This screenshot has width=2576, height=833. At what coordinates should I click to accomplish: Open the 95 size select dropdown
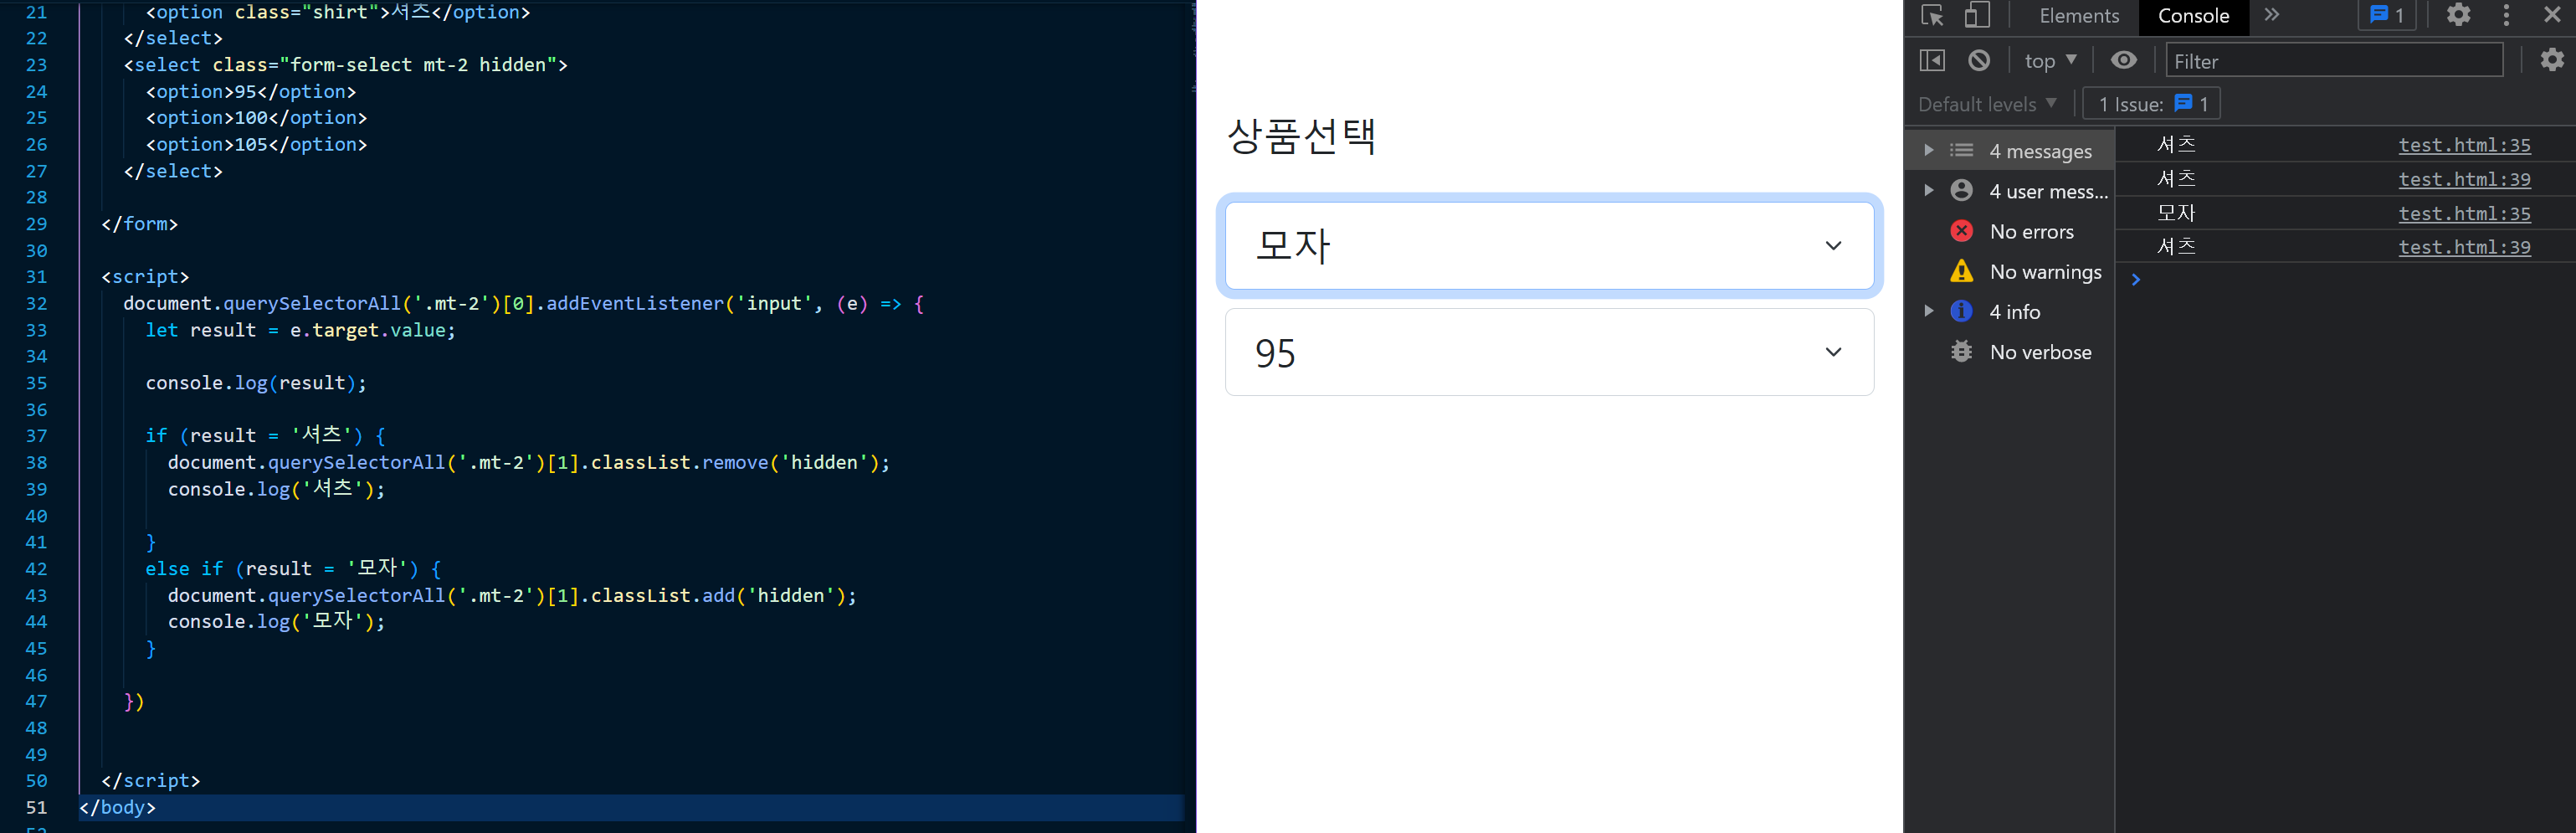(1548, 353)
